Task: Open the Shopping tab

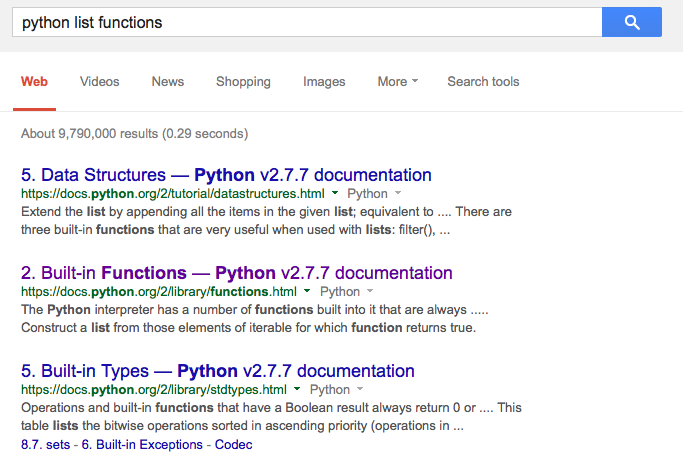Action: 243,82
